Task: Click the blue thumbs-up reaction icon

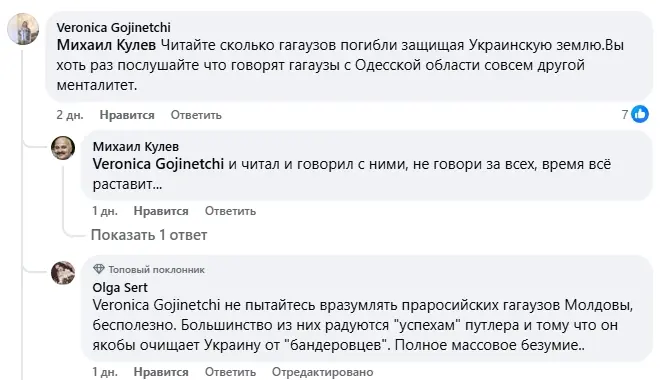Action: (x=639, y=114)
